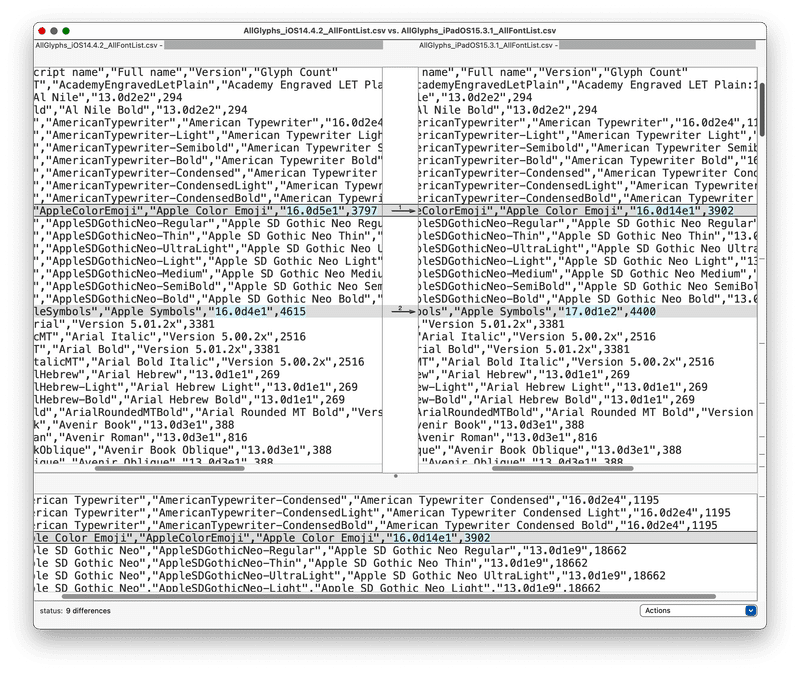
Task: Click left row AppleSDGothicNeo-UltraLight
Action: (x=208, y=248)
